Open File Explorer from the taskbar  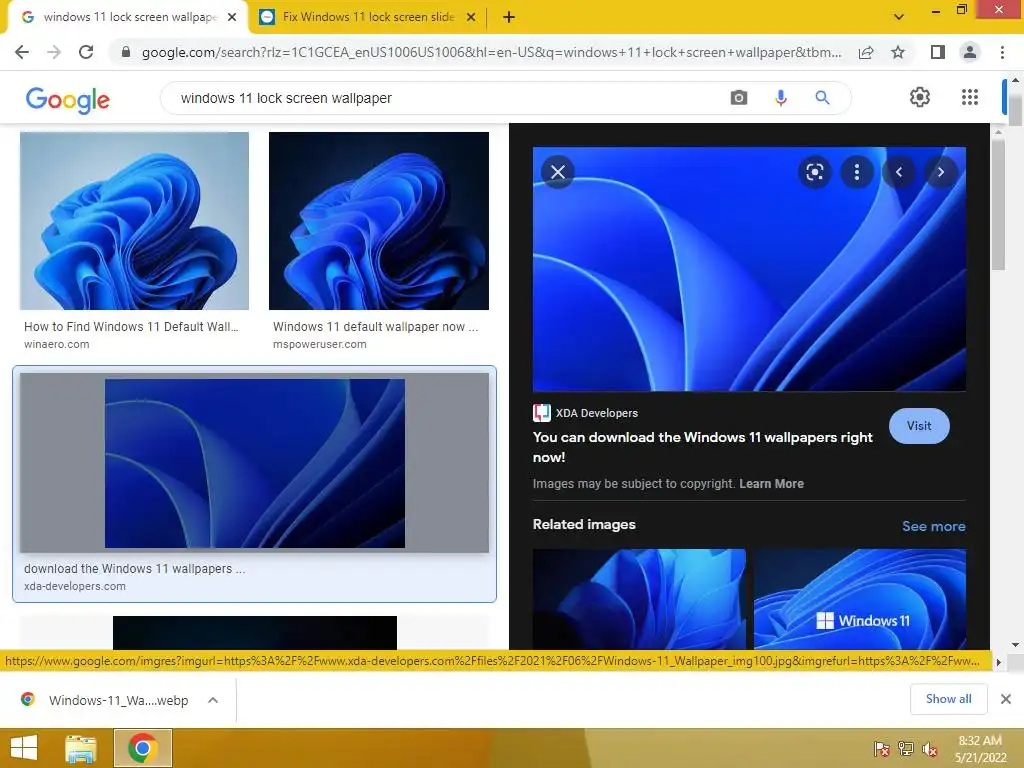(80, 748)
